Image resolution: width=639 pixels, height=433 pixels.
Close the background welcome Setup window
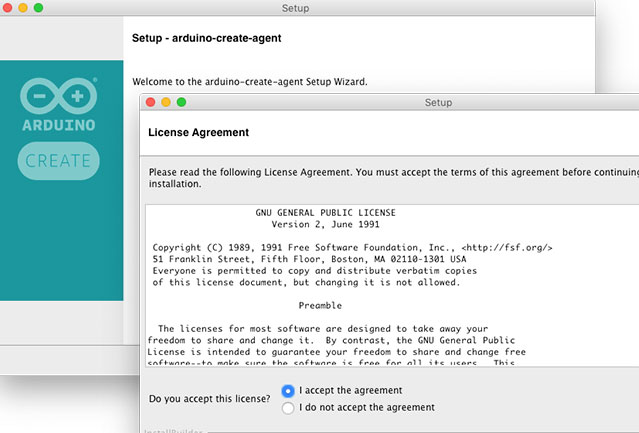[x=8, y=8]
